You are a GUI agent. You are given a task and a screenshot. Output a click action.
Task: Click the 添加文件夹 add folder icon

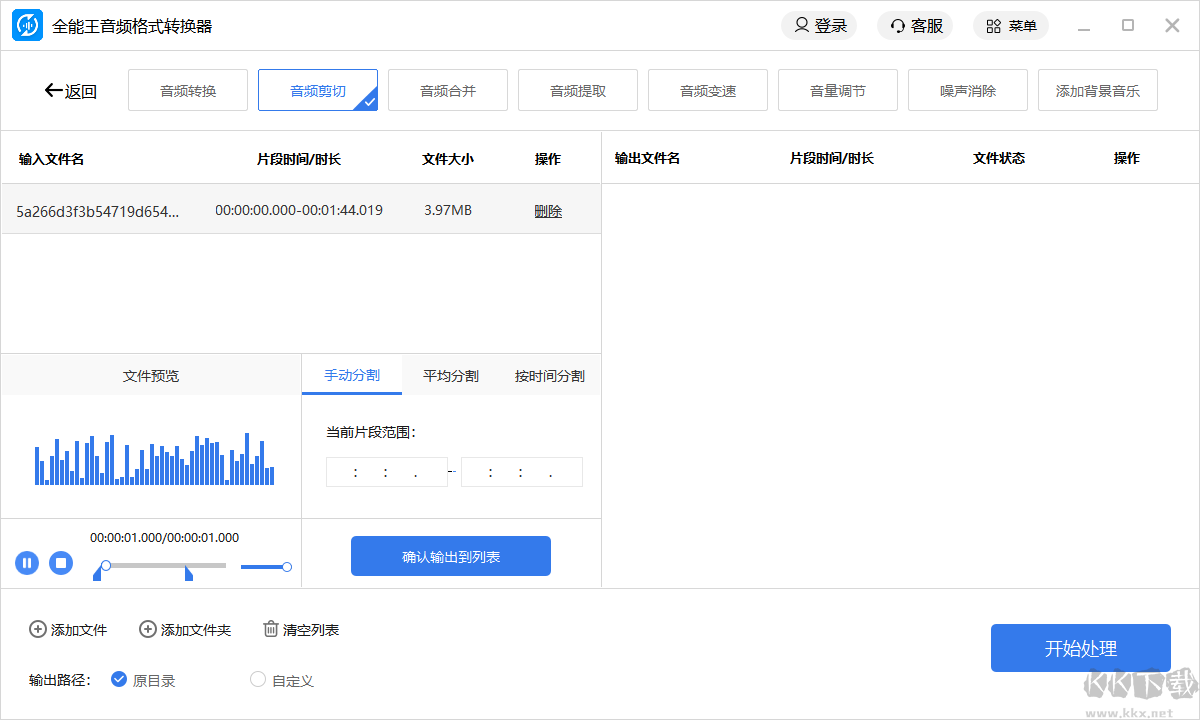coord(145,629)
